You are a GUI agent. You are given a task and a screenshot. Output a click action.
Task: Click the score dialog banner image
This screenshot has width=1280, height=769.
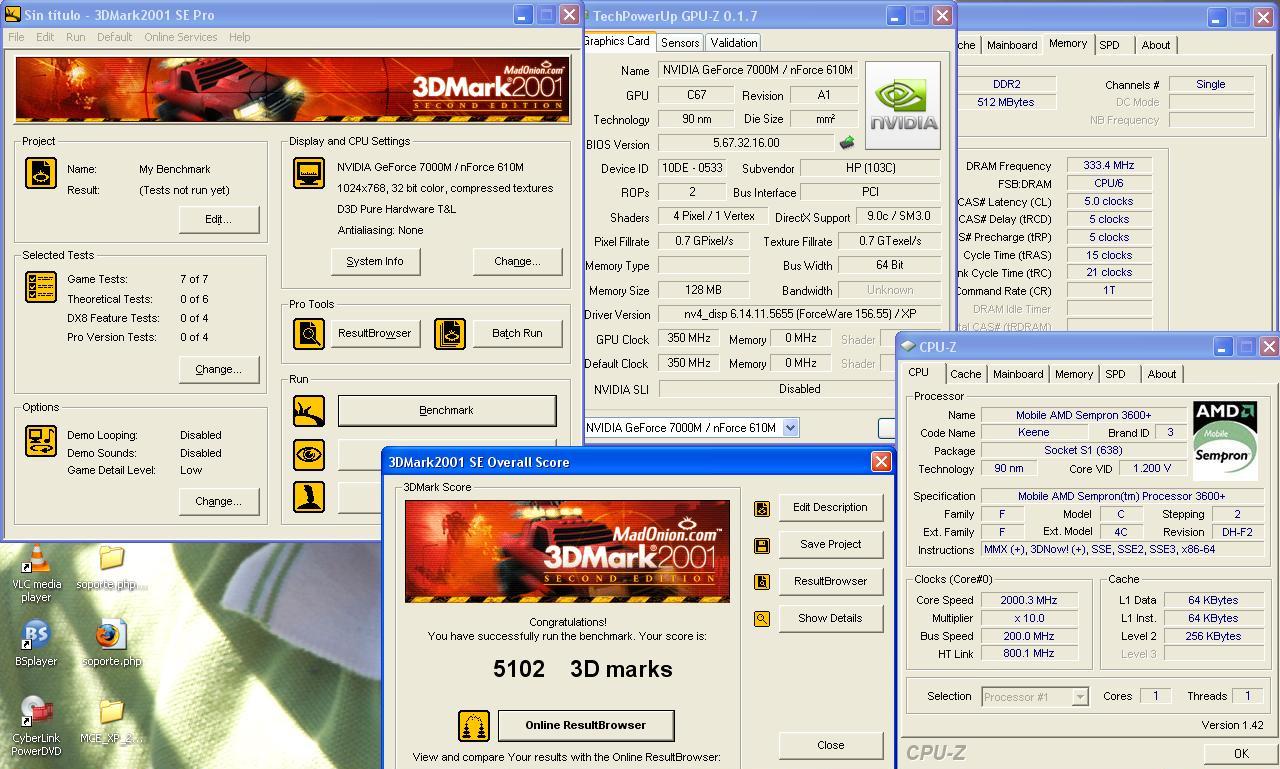[x=567, y=551]
